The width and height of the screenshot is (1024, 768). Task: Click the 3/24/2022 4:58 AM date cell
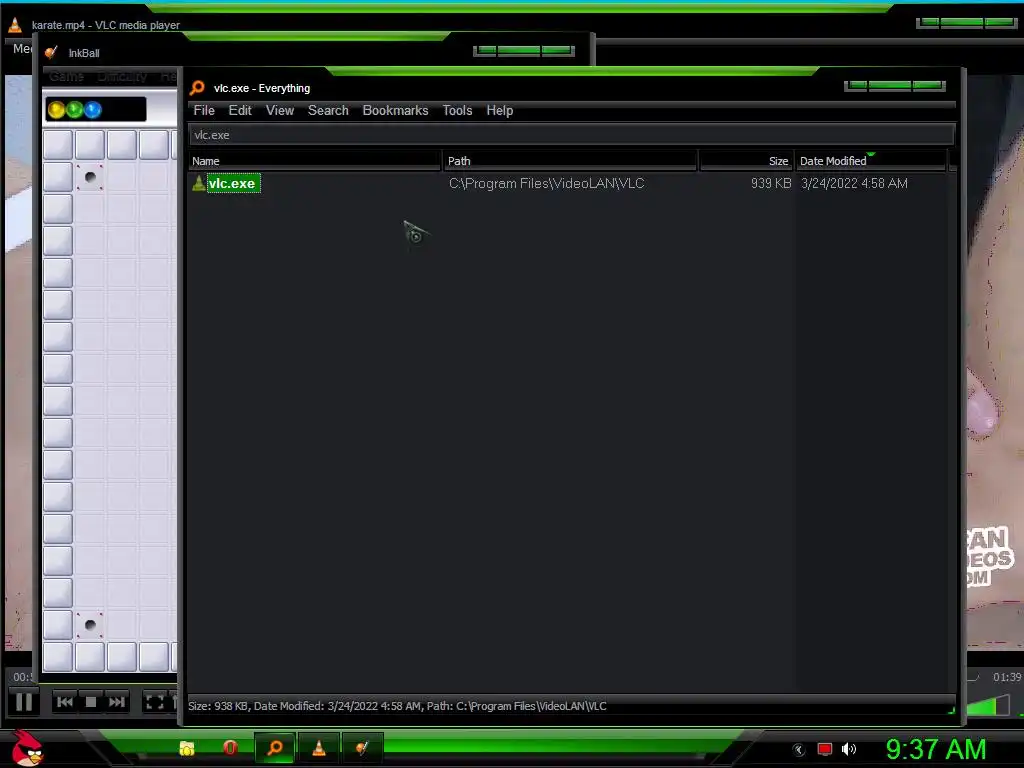click(x=854, y=184)
